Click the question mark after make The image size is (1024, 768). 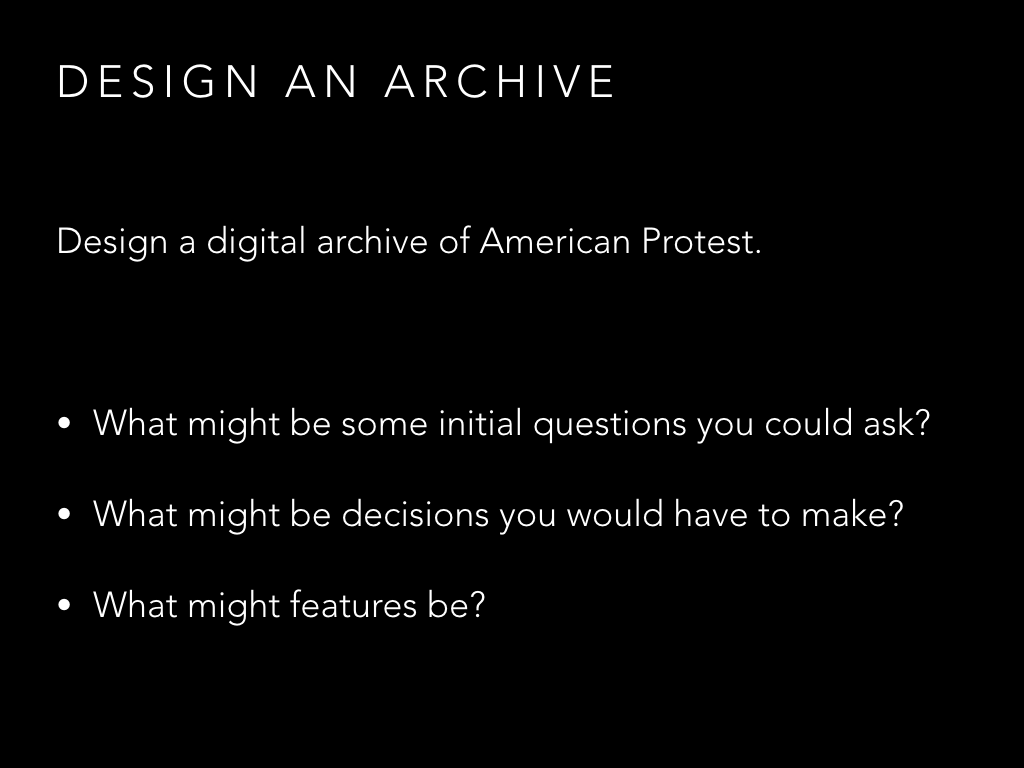click(x=896, y=514)
